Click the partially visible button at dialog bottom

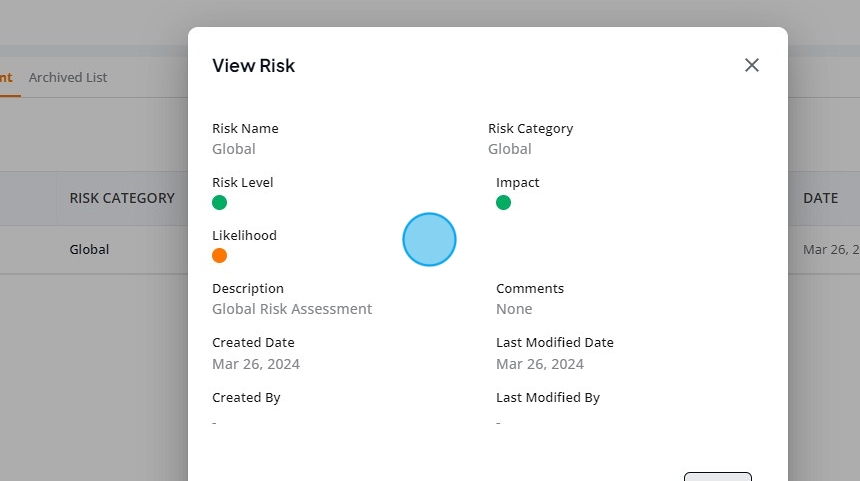[x=717, y=477]
